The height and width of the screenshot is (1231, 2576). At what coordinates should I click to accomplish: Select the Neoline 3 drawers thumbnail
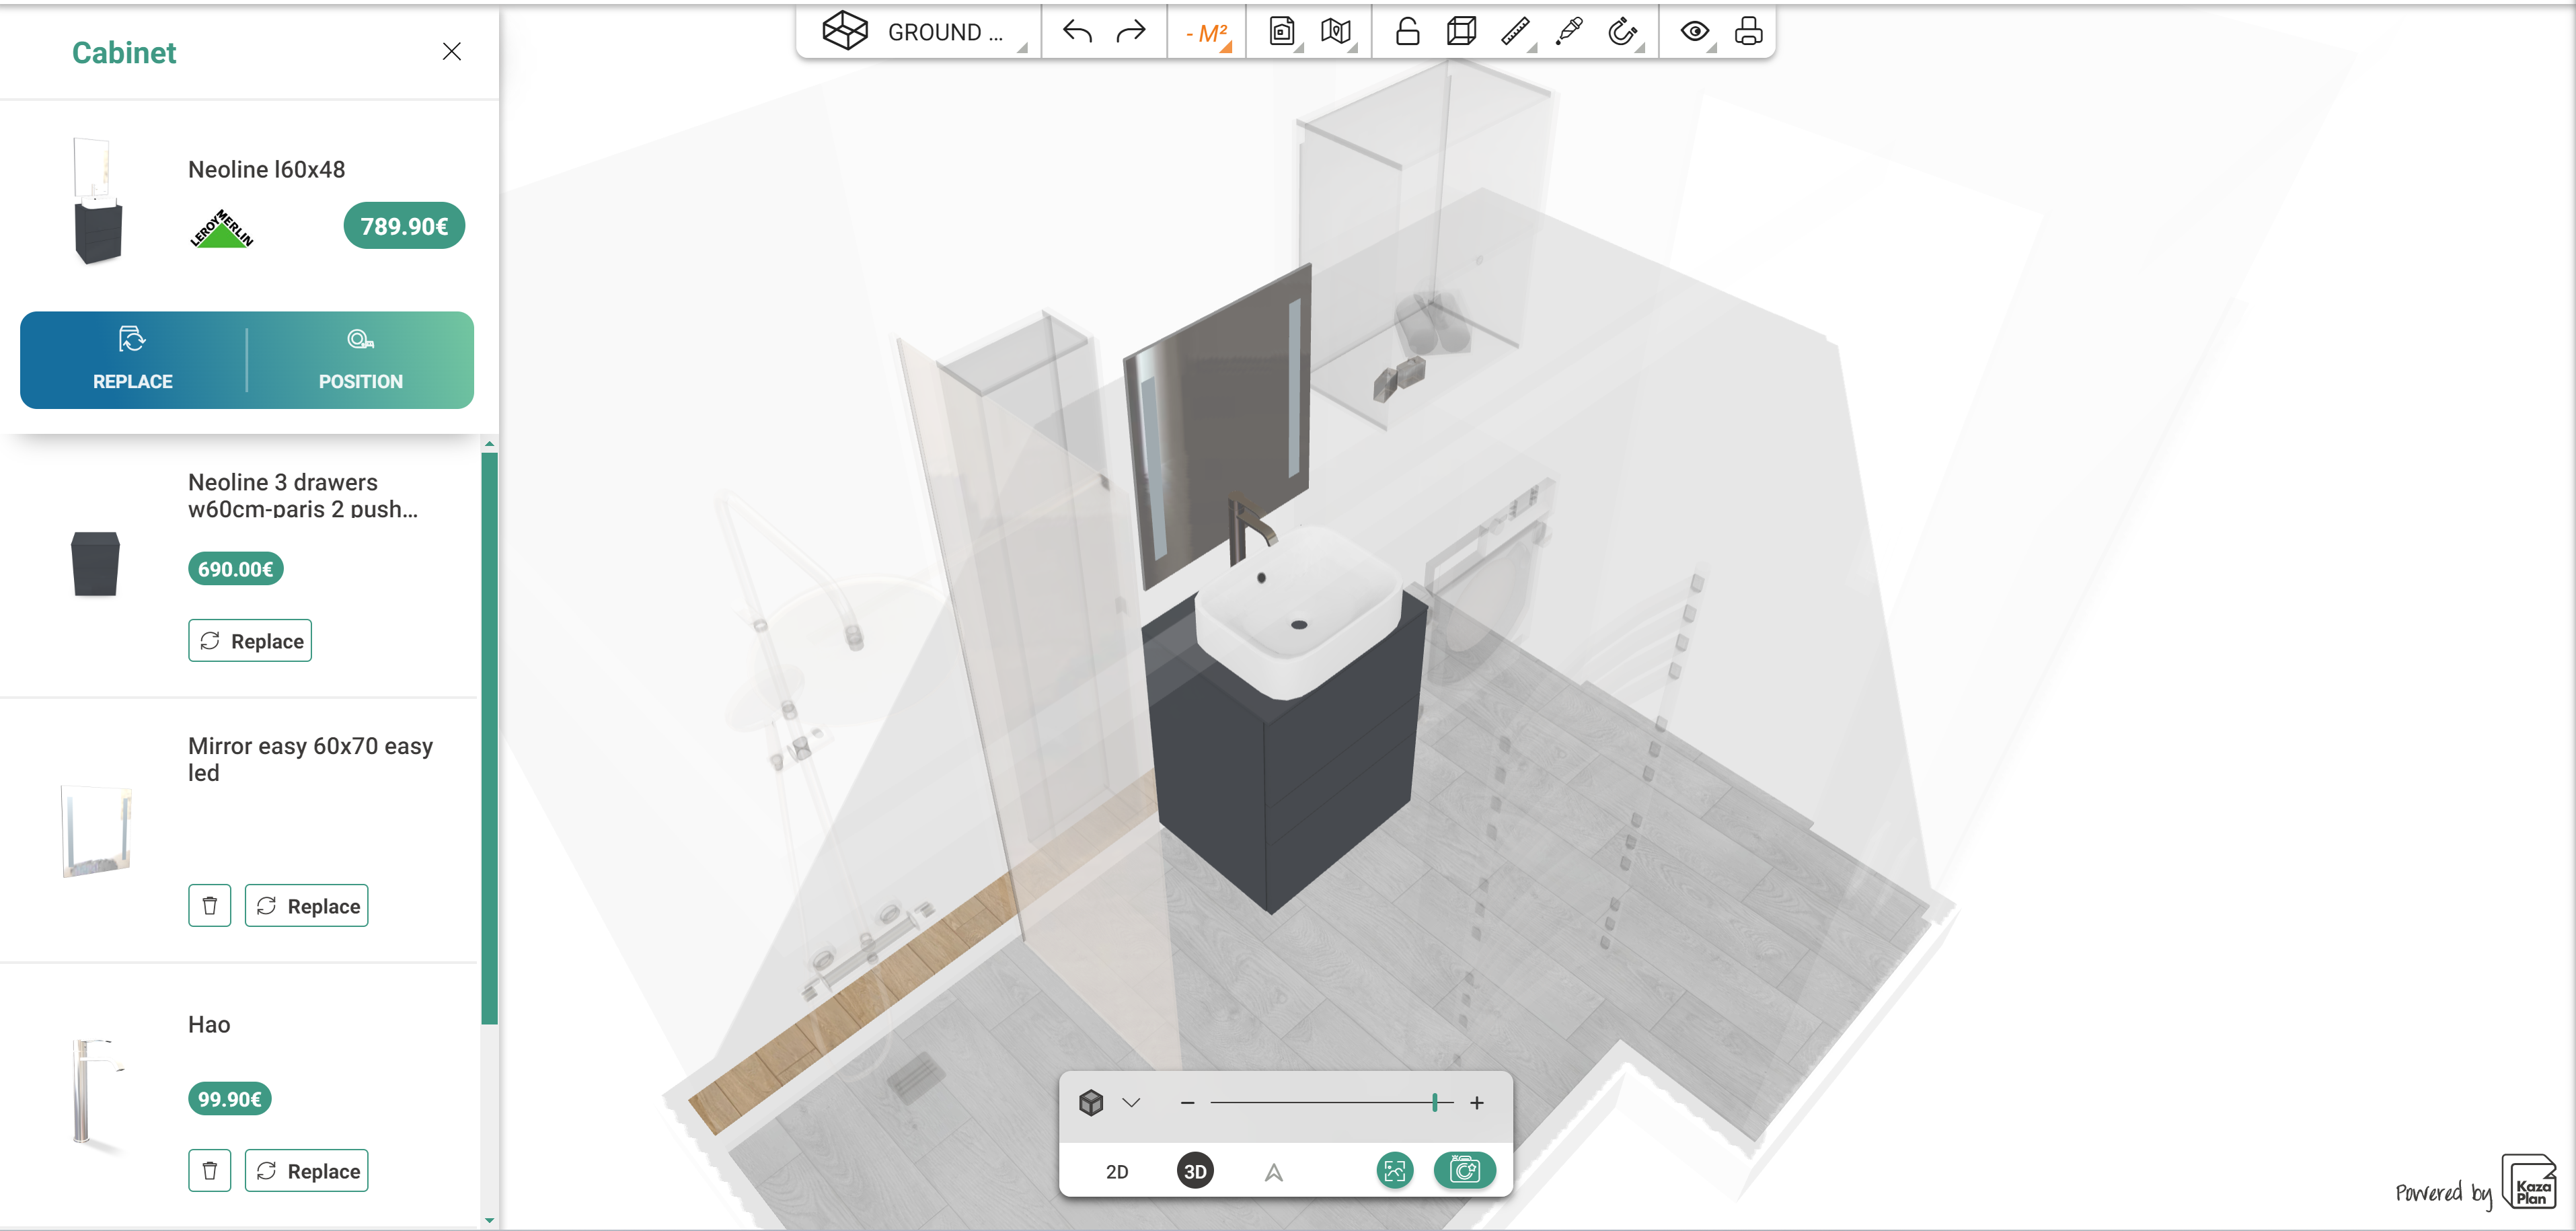(x=96, y=564)
